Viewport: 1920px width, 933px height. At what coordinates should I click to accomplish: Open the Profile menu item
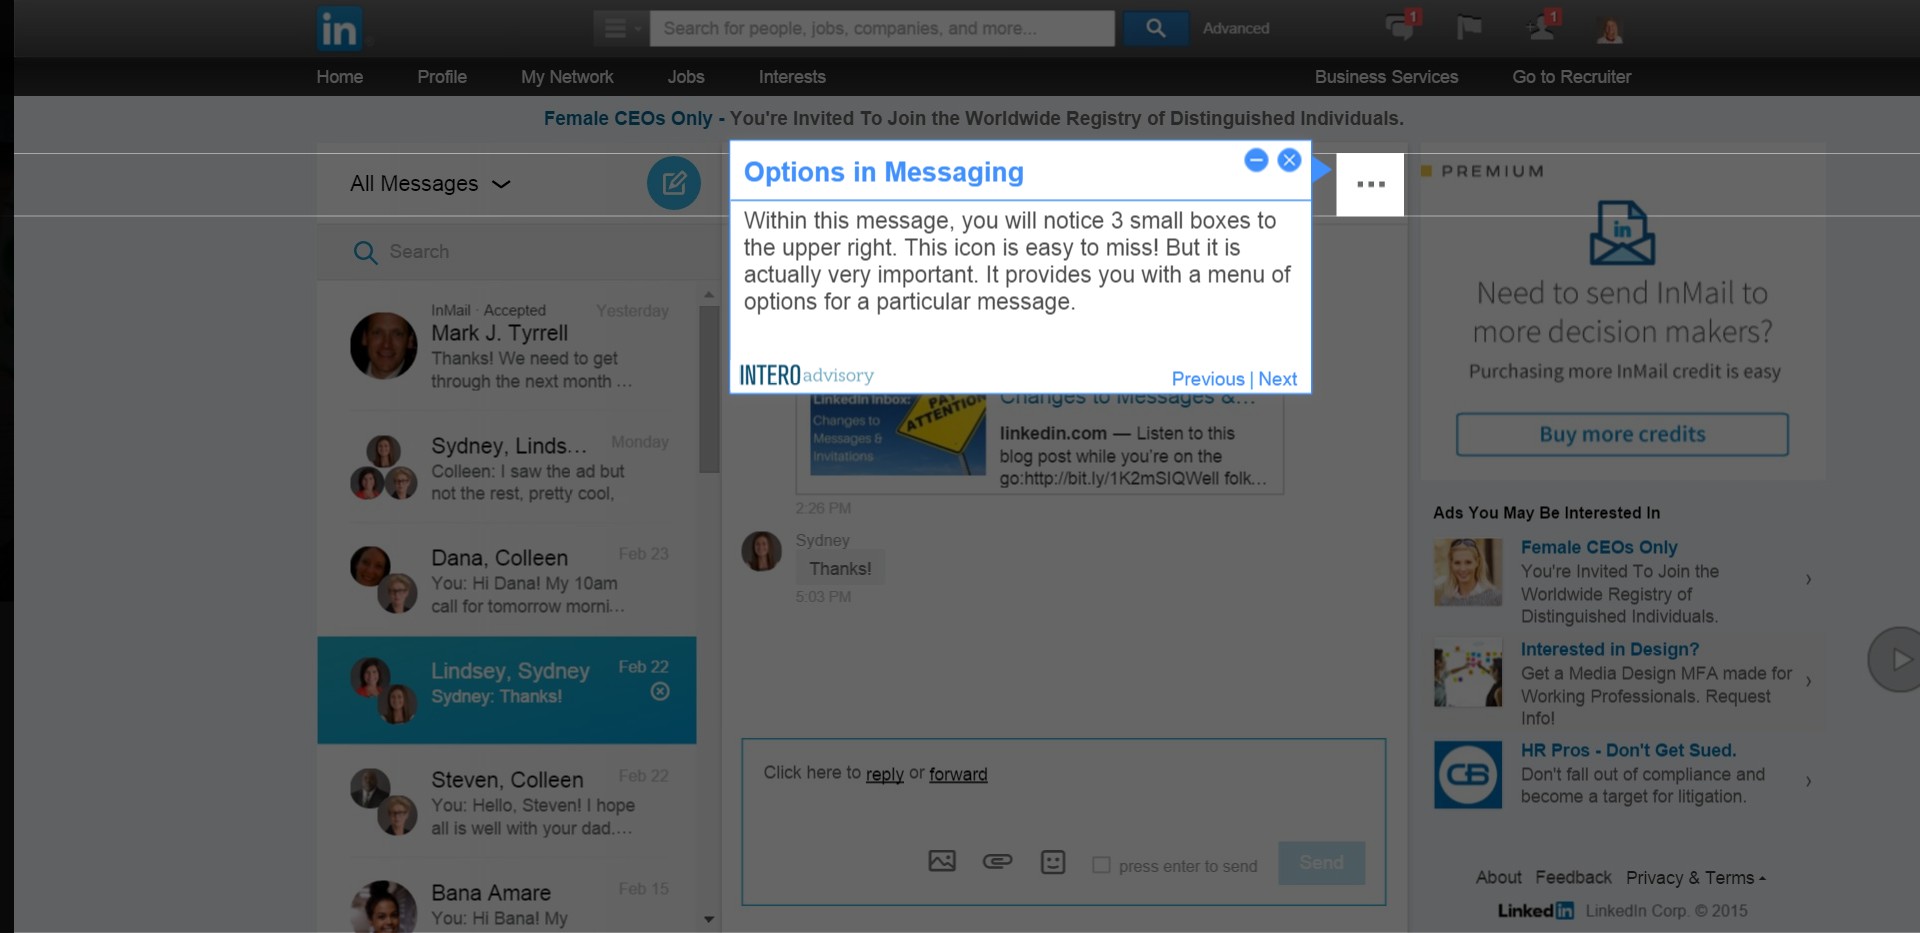[442, 77]
